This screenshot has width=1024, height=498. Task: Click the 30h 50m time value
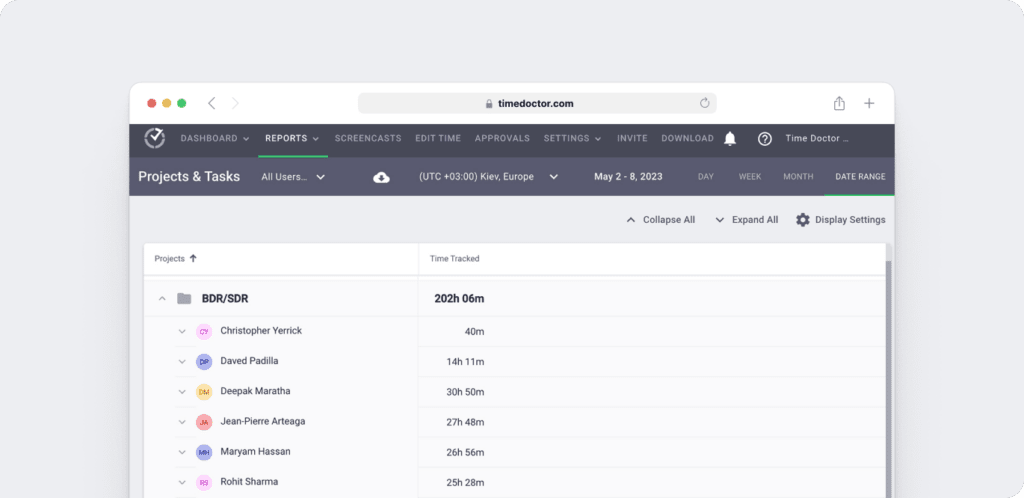(x=465, y=392)
